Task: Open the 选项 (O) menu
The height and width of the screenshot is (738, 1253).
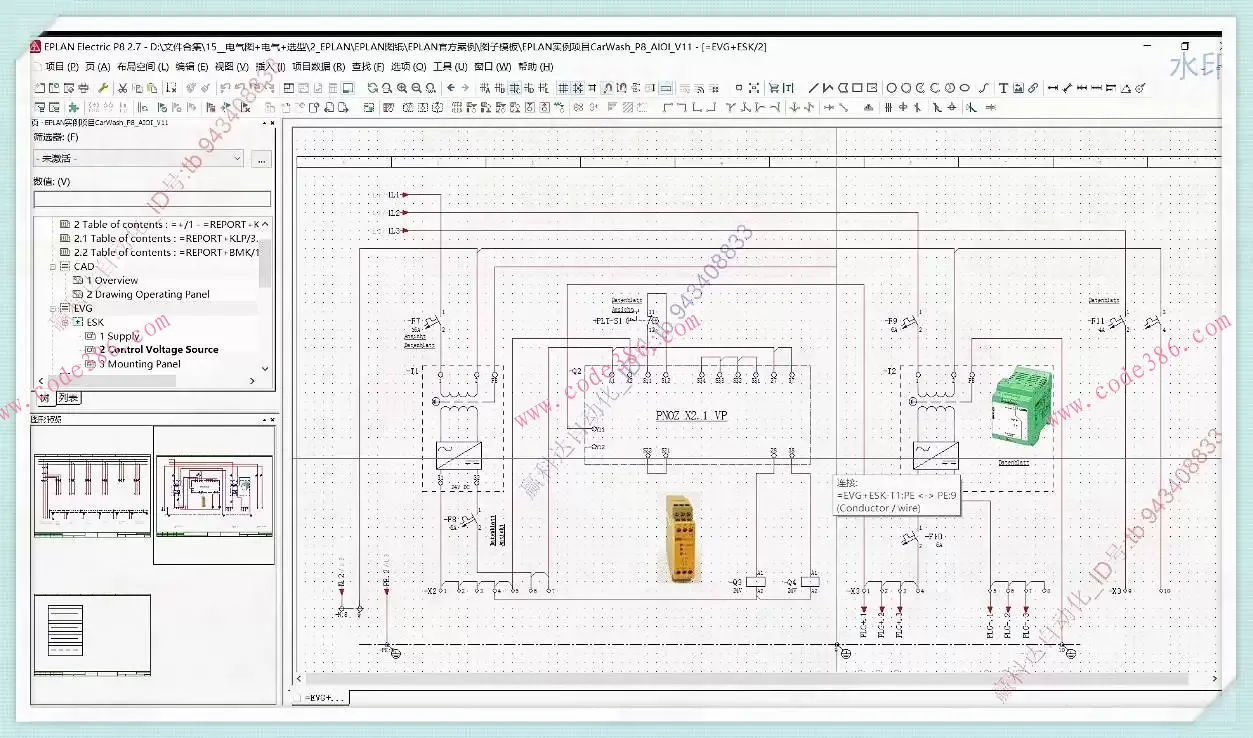Action: coord(408,67)
